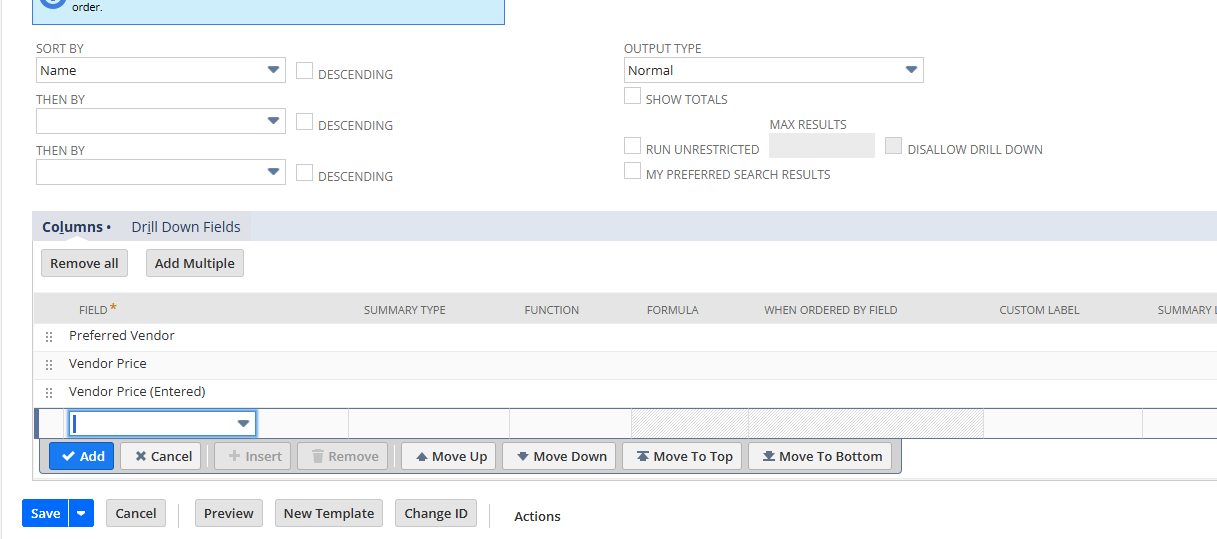Expand the Output Type dropdown

coord(773,70)
